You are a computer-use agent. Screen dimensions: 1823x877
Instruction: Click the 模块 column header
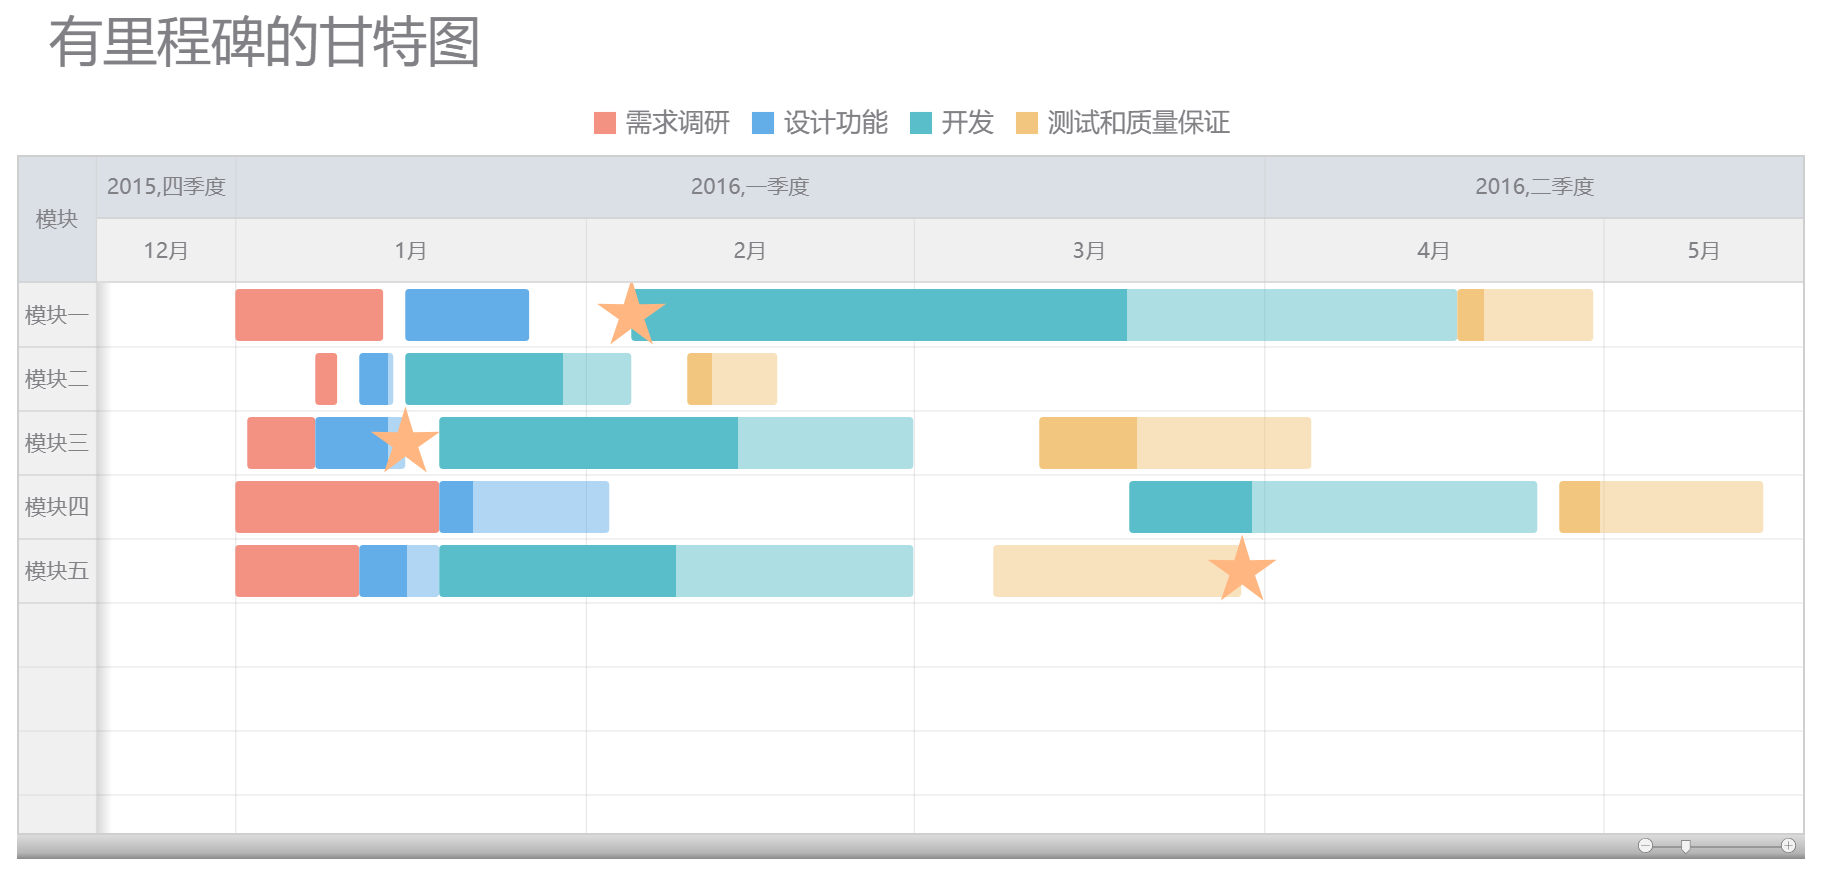click(57, 219)
